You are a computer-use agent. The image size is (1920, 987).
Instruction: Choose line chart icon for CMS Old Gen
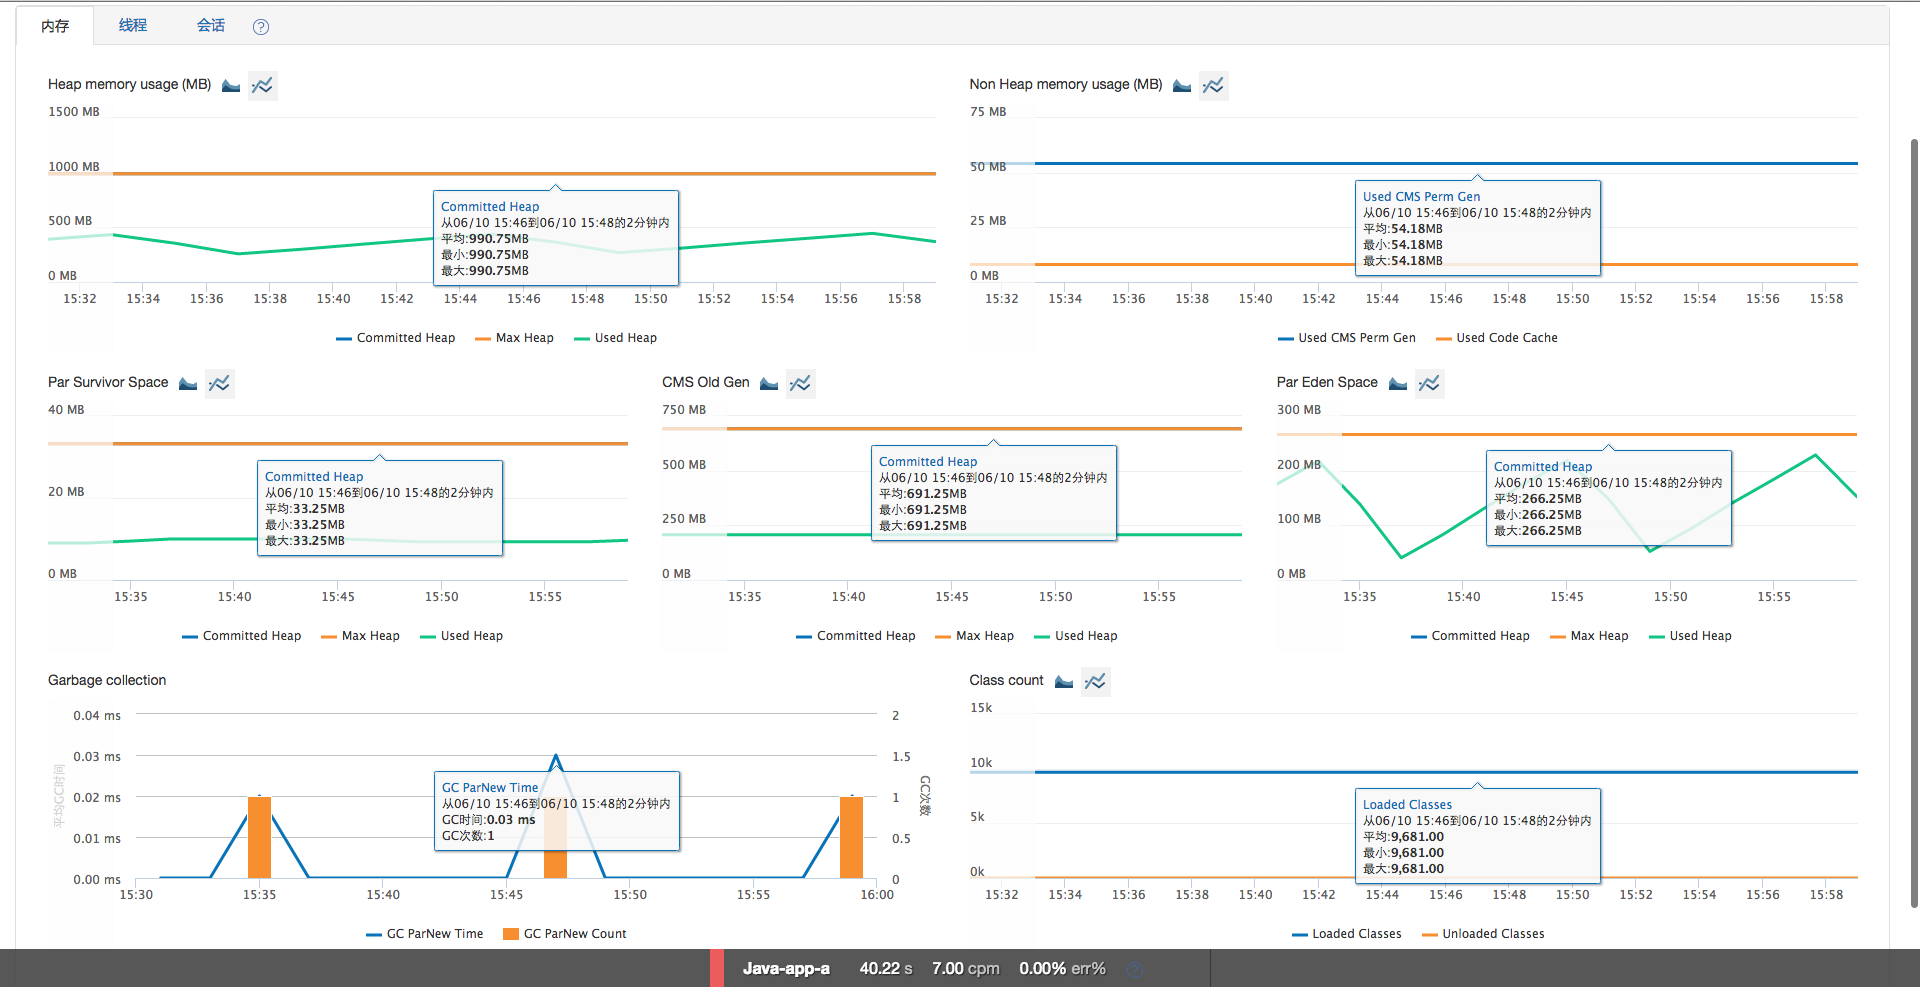800,383
